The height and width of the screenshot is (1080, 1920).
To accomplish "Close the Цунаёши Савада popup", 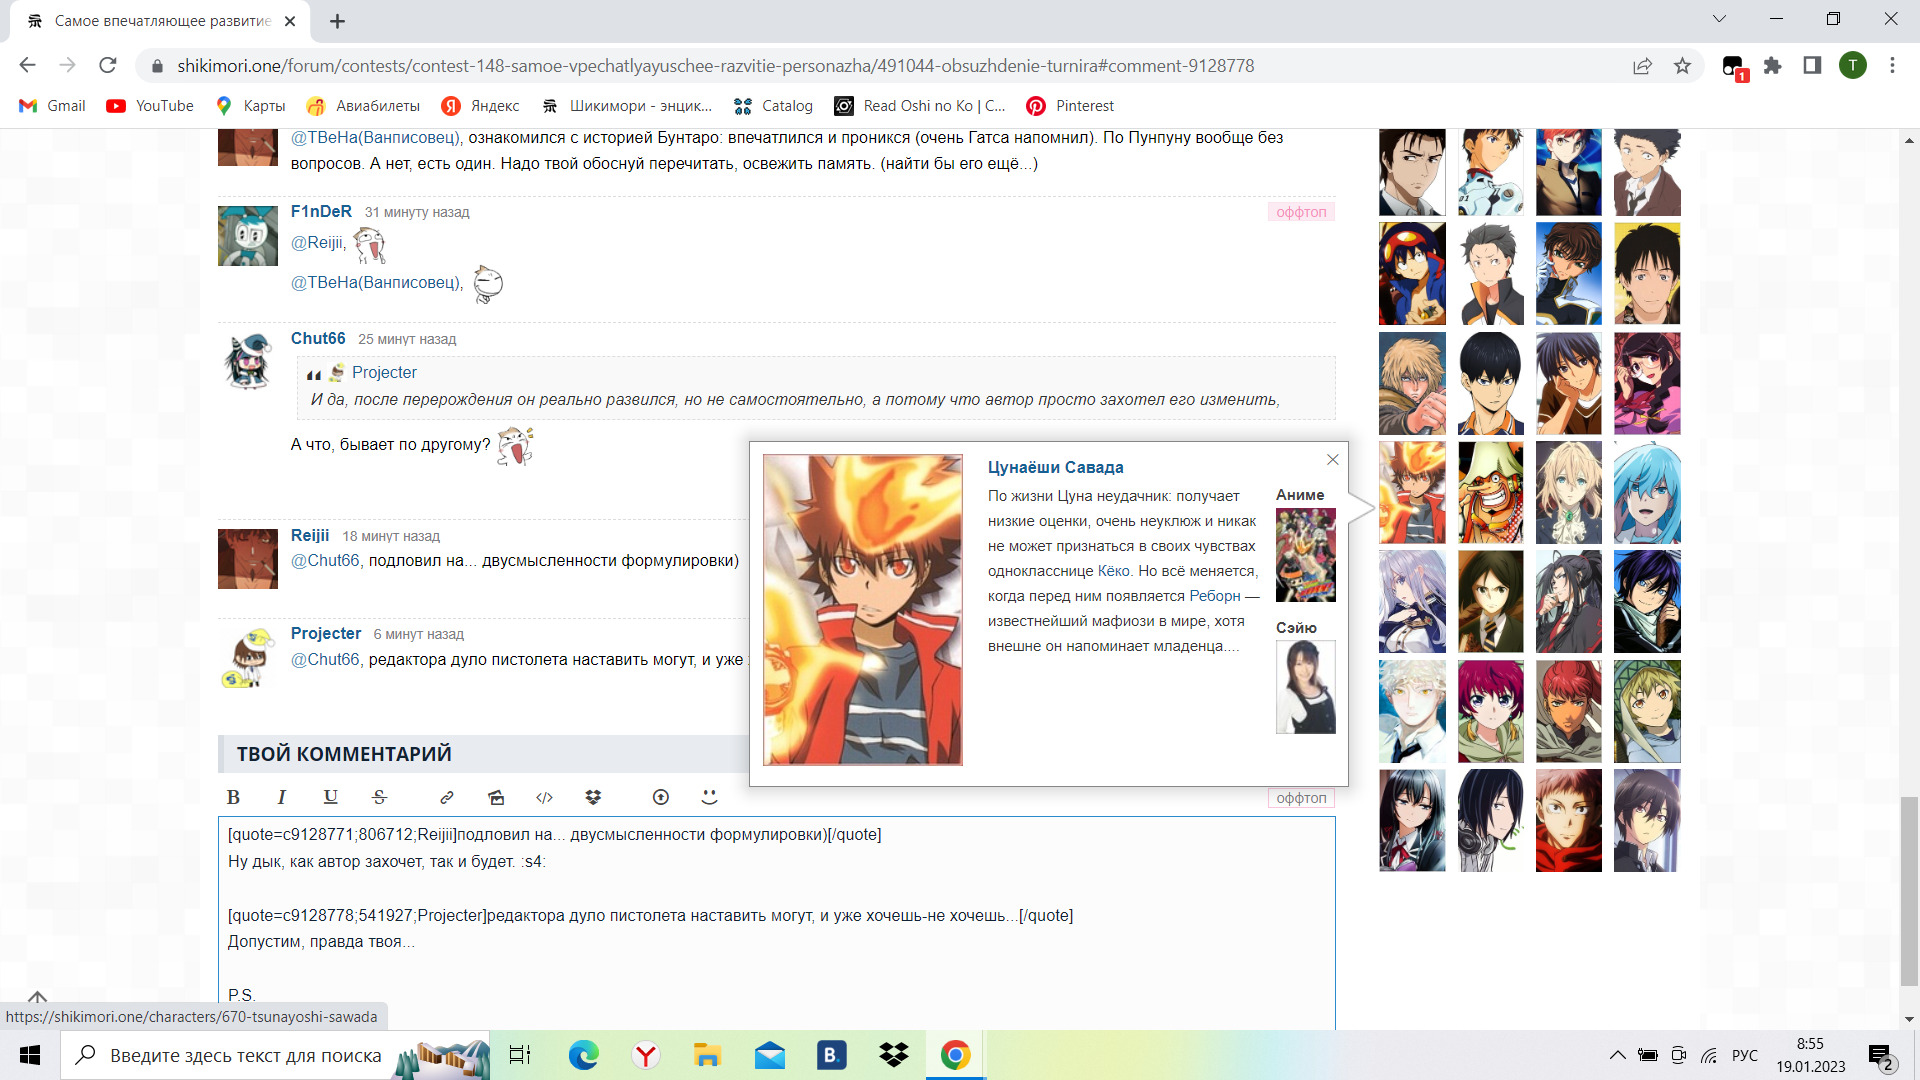I will click(1332, 460).
